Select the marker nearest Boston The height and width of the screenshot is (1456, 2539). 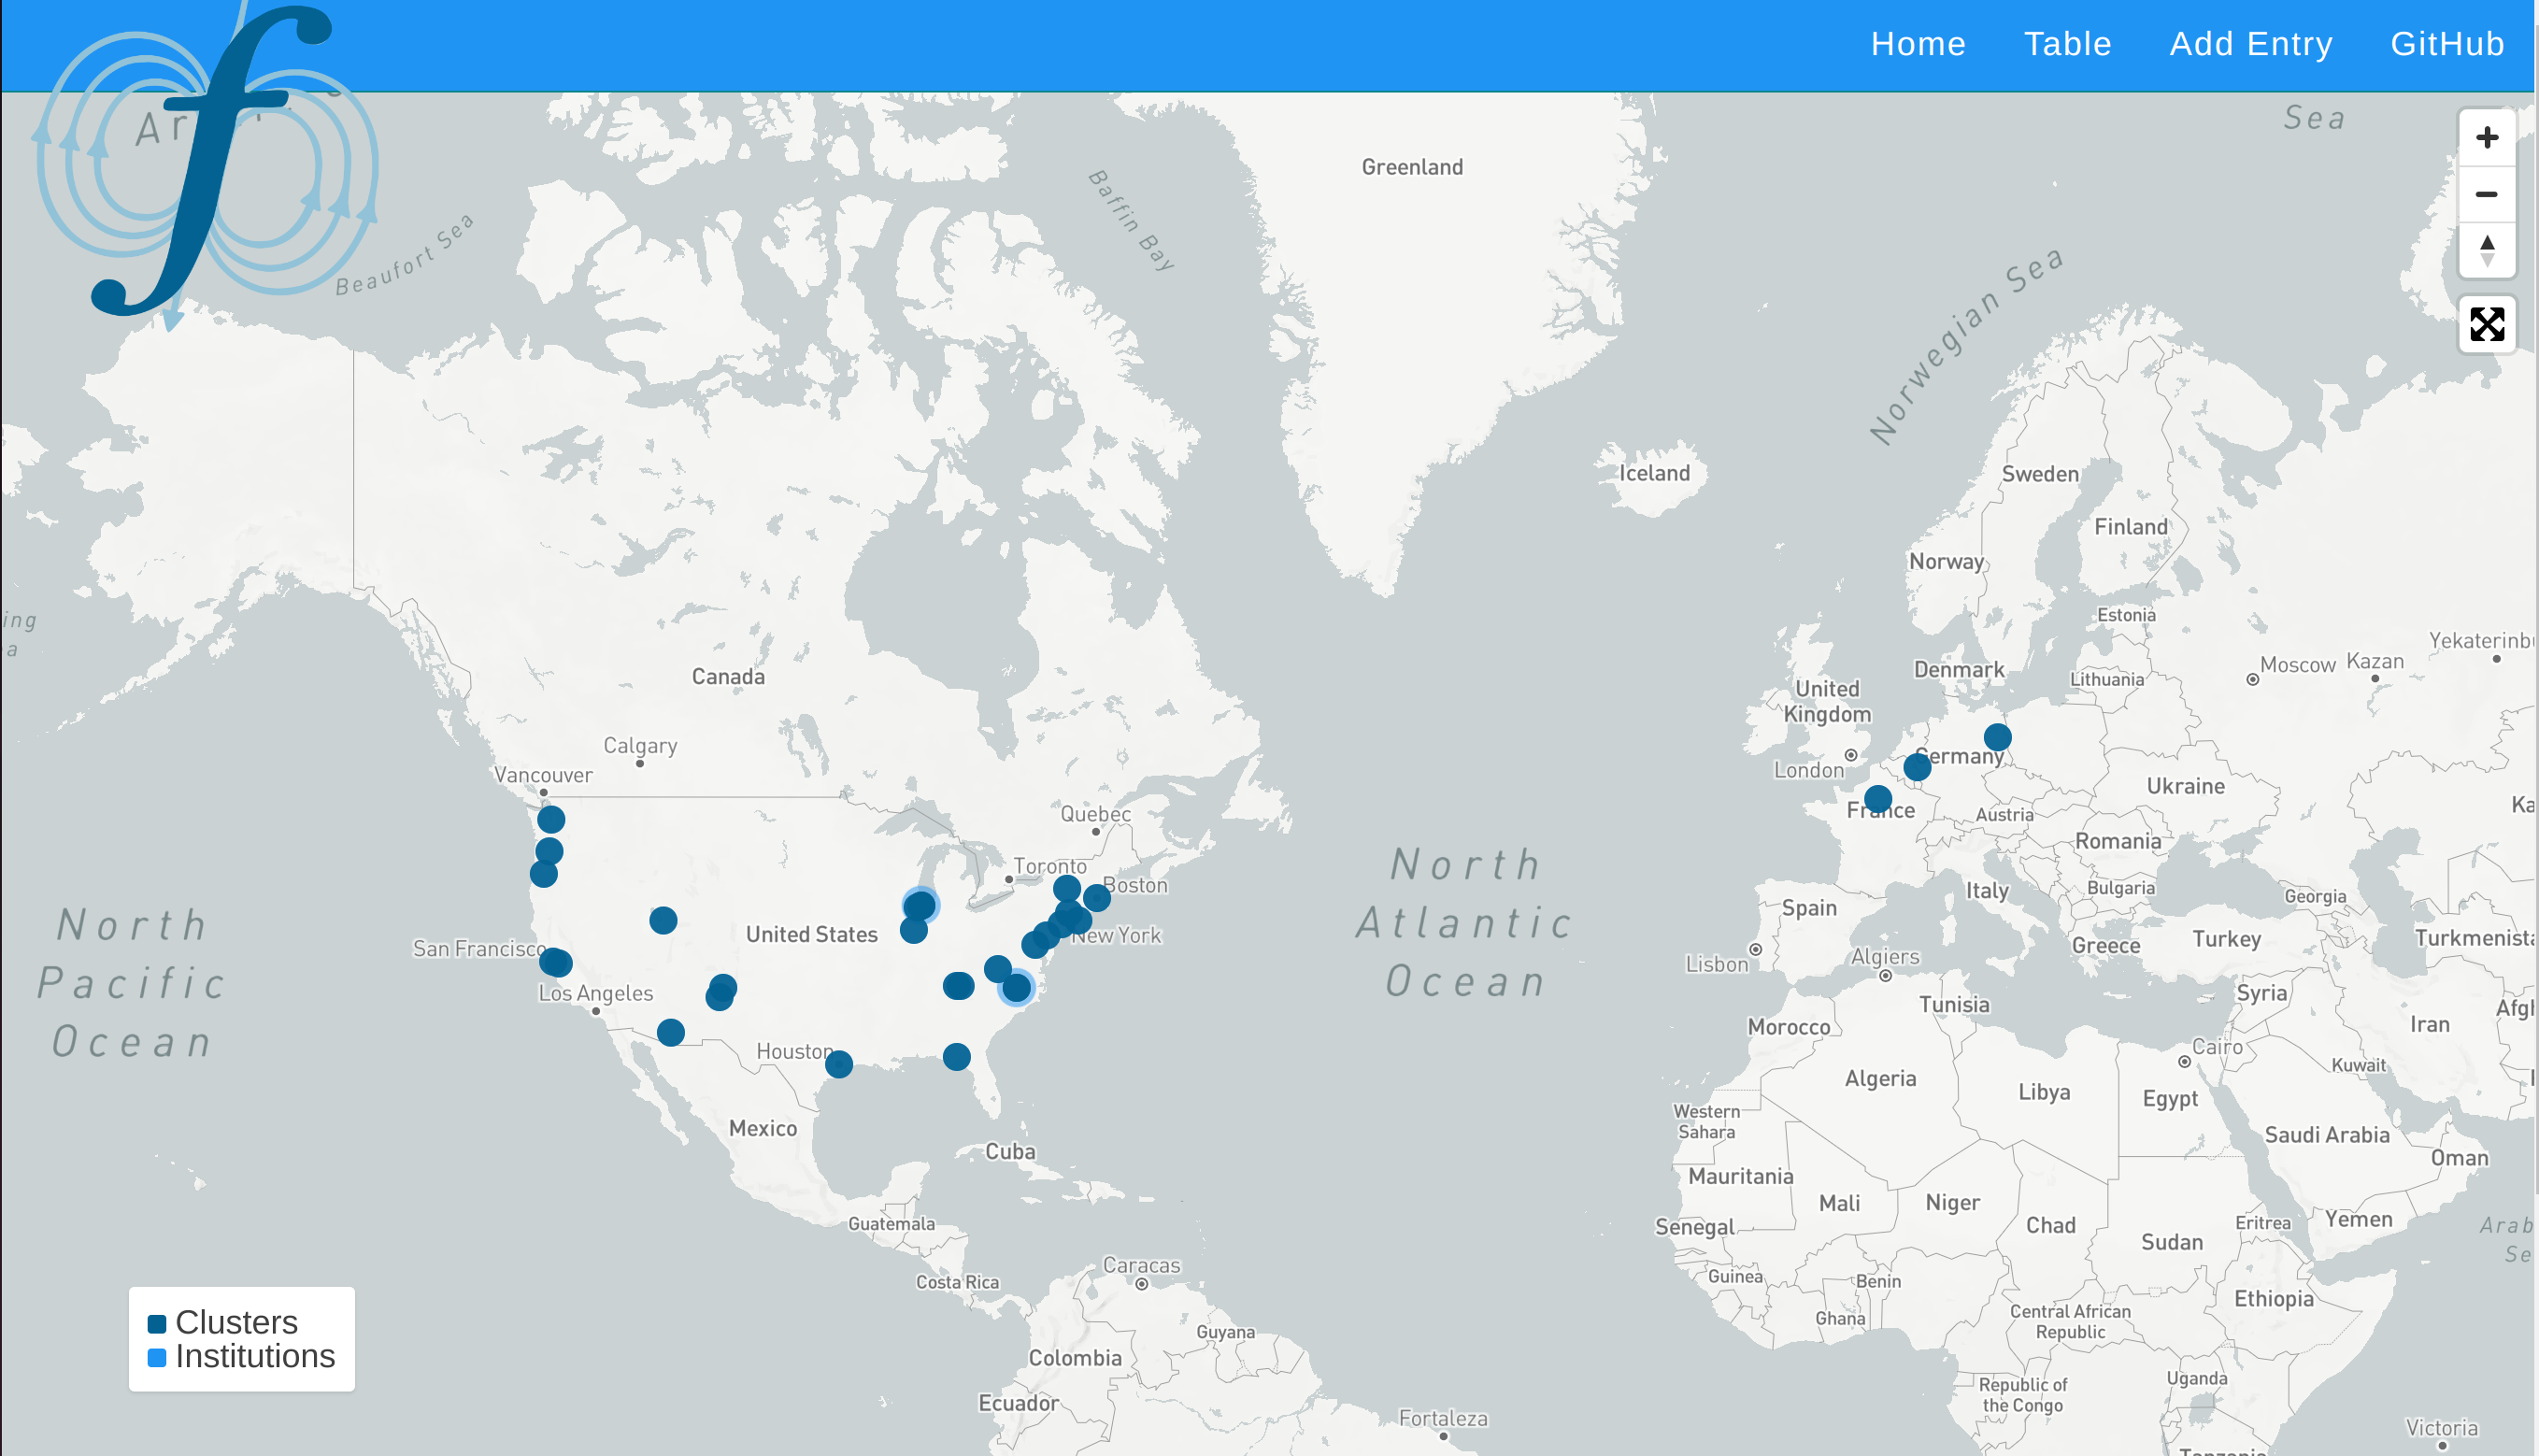[x=1097, y=897]
